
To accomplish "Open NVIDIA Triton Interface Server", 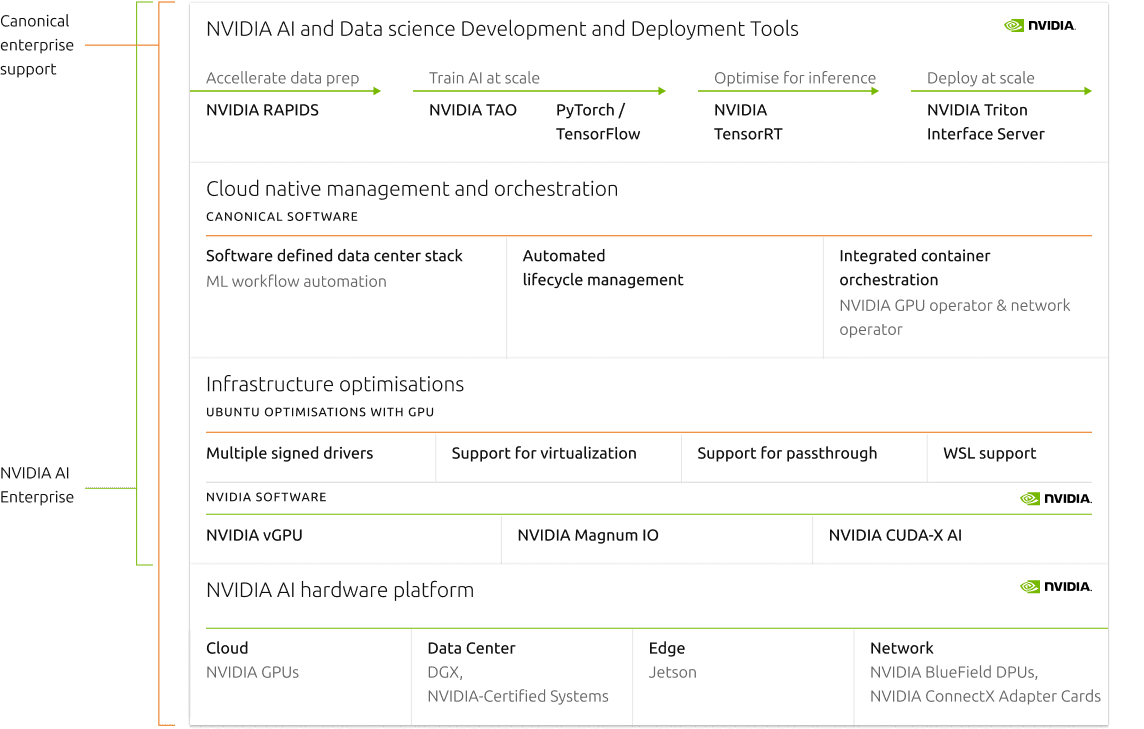I will 985,122.
